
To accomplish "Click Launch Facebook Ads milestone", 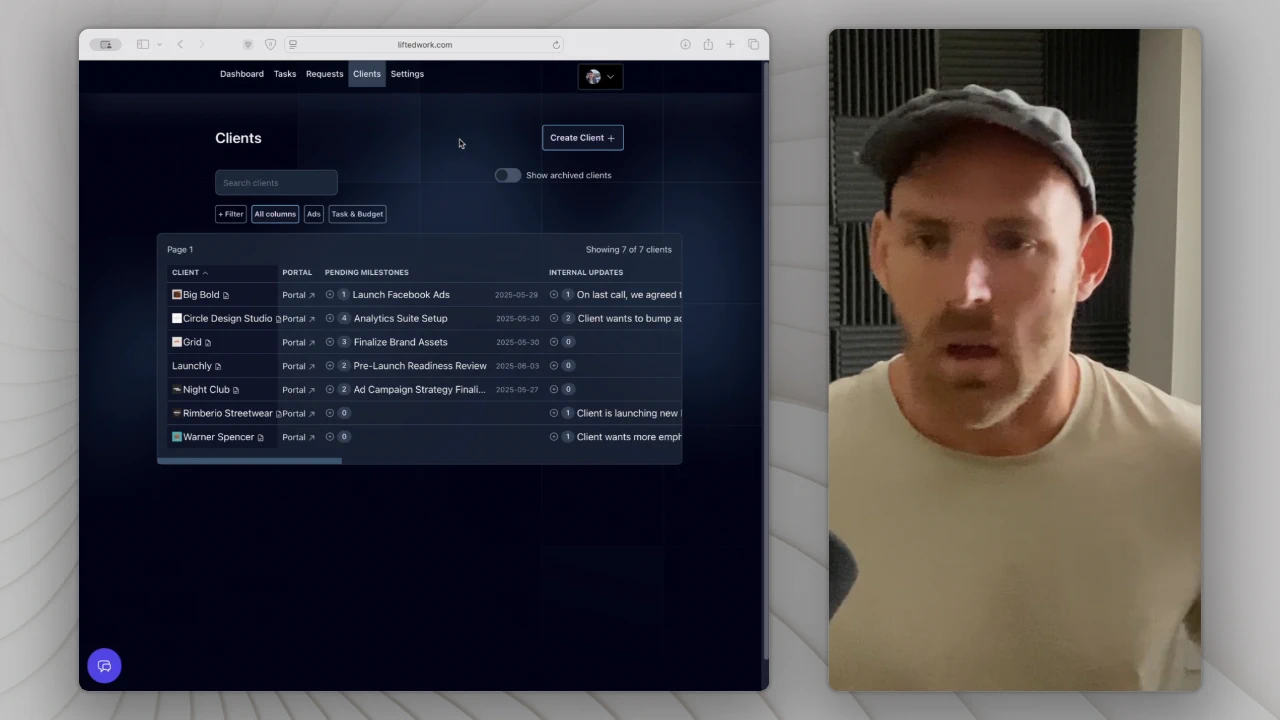I will (x=401, y=295).
